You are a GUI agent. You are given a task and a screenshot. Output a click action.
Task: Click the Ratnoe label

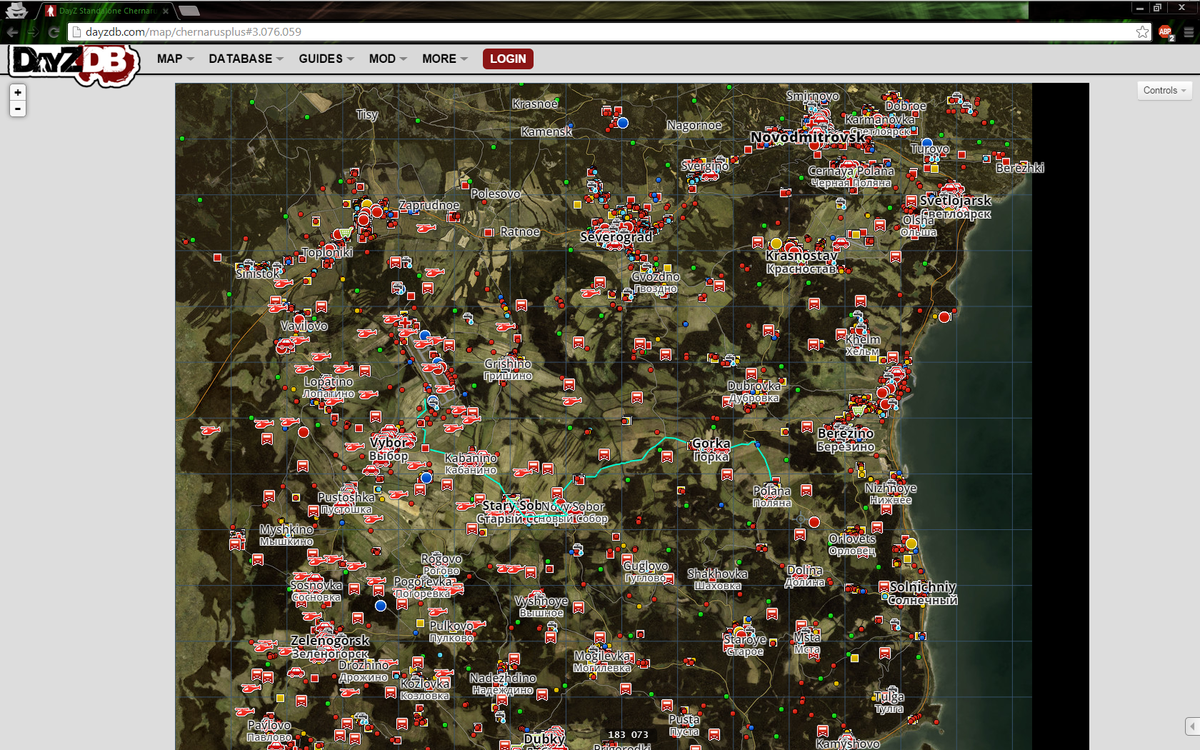pos(520,232)
